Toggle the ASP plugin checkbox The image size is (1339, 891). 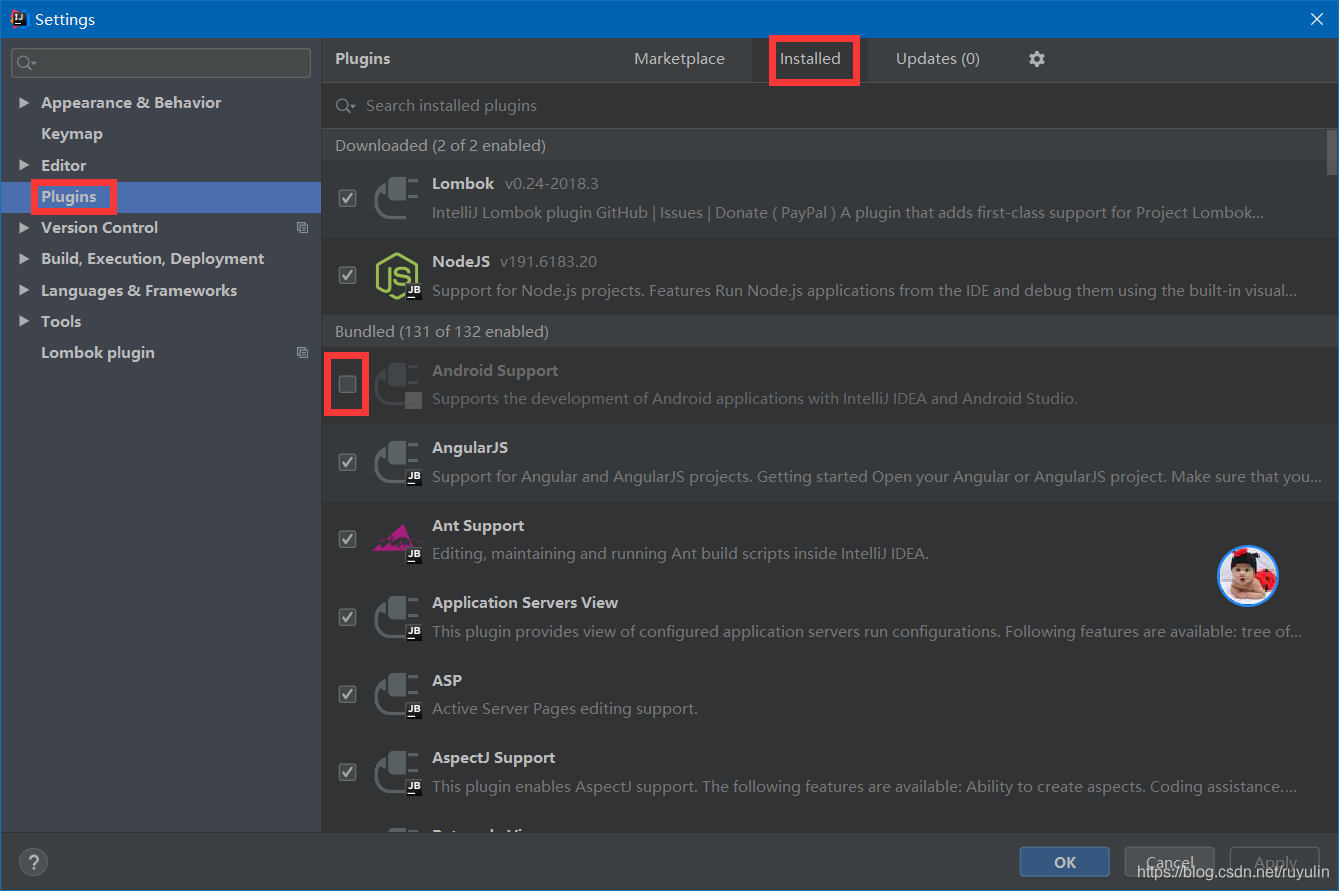pyautogui.click(x=347, y=694)
